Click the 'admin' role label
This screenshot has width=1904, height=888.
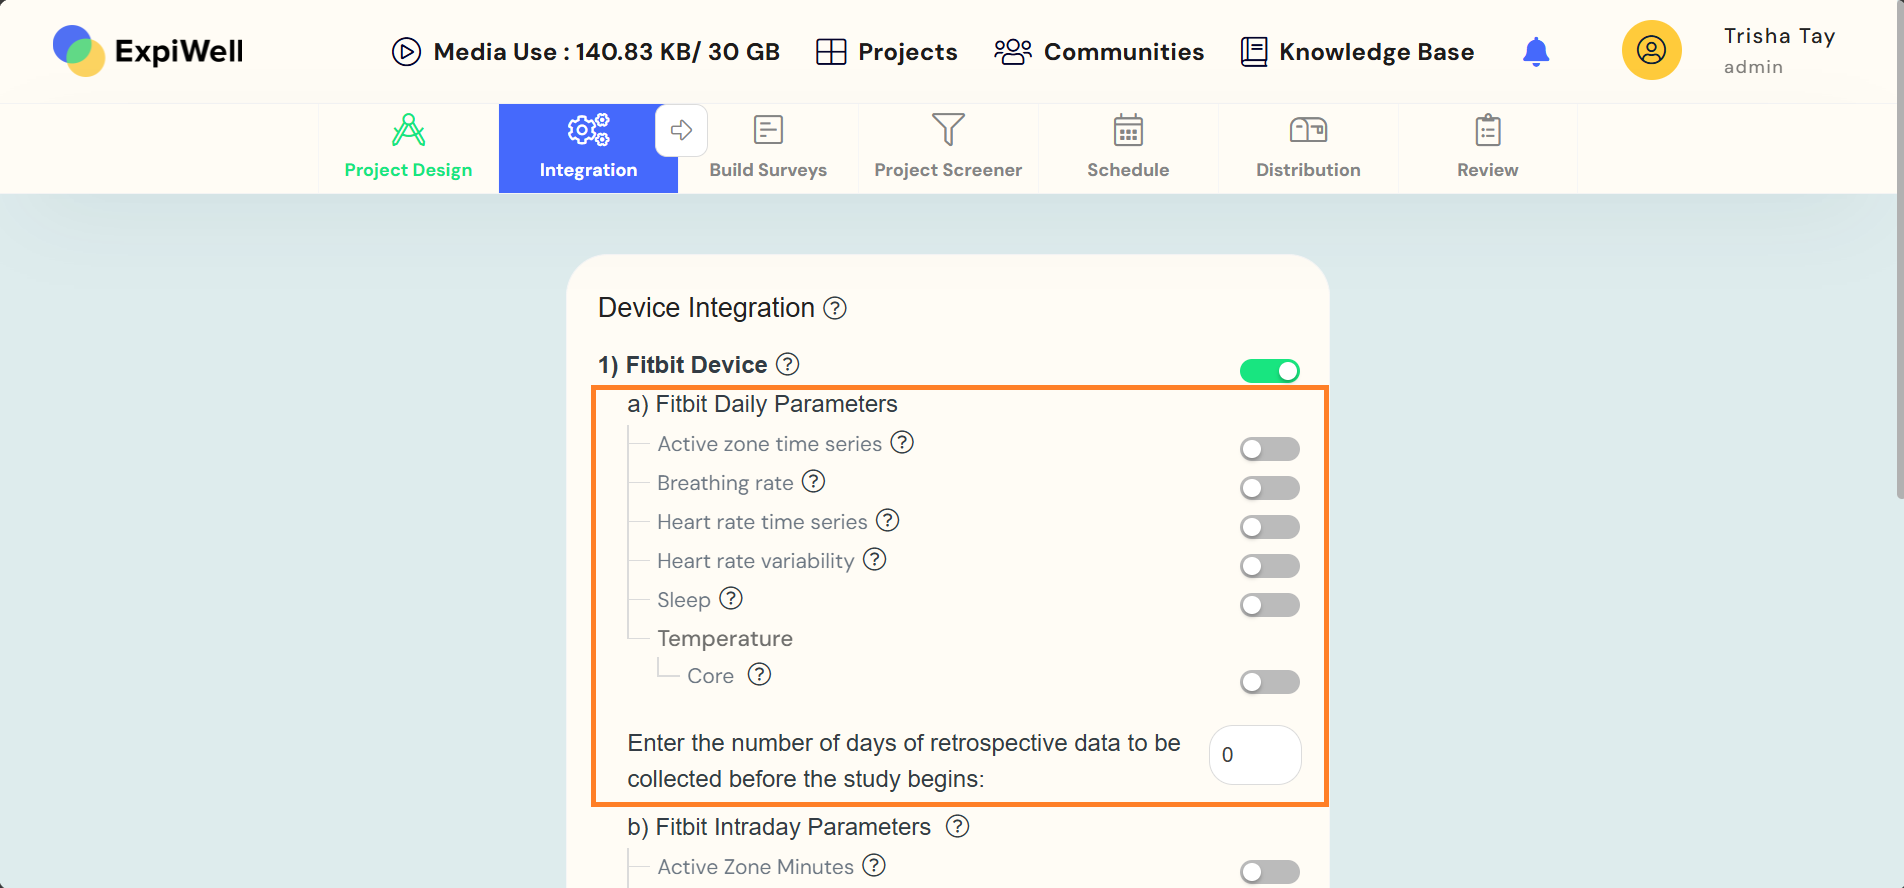point(1753,67)
